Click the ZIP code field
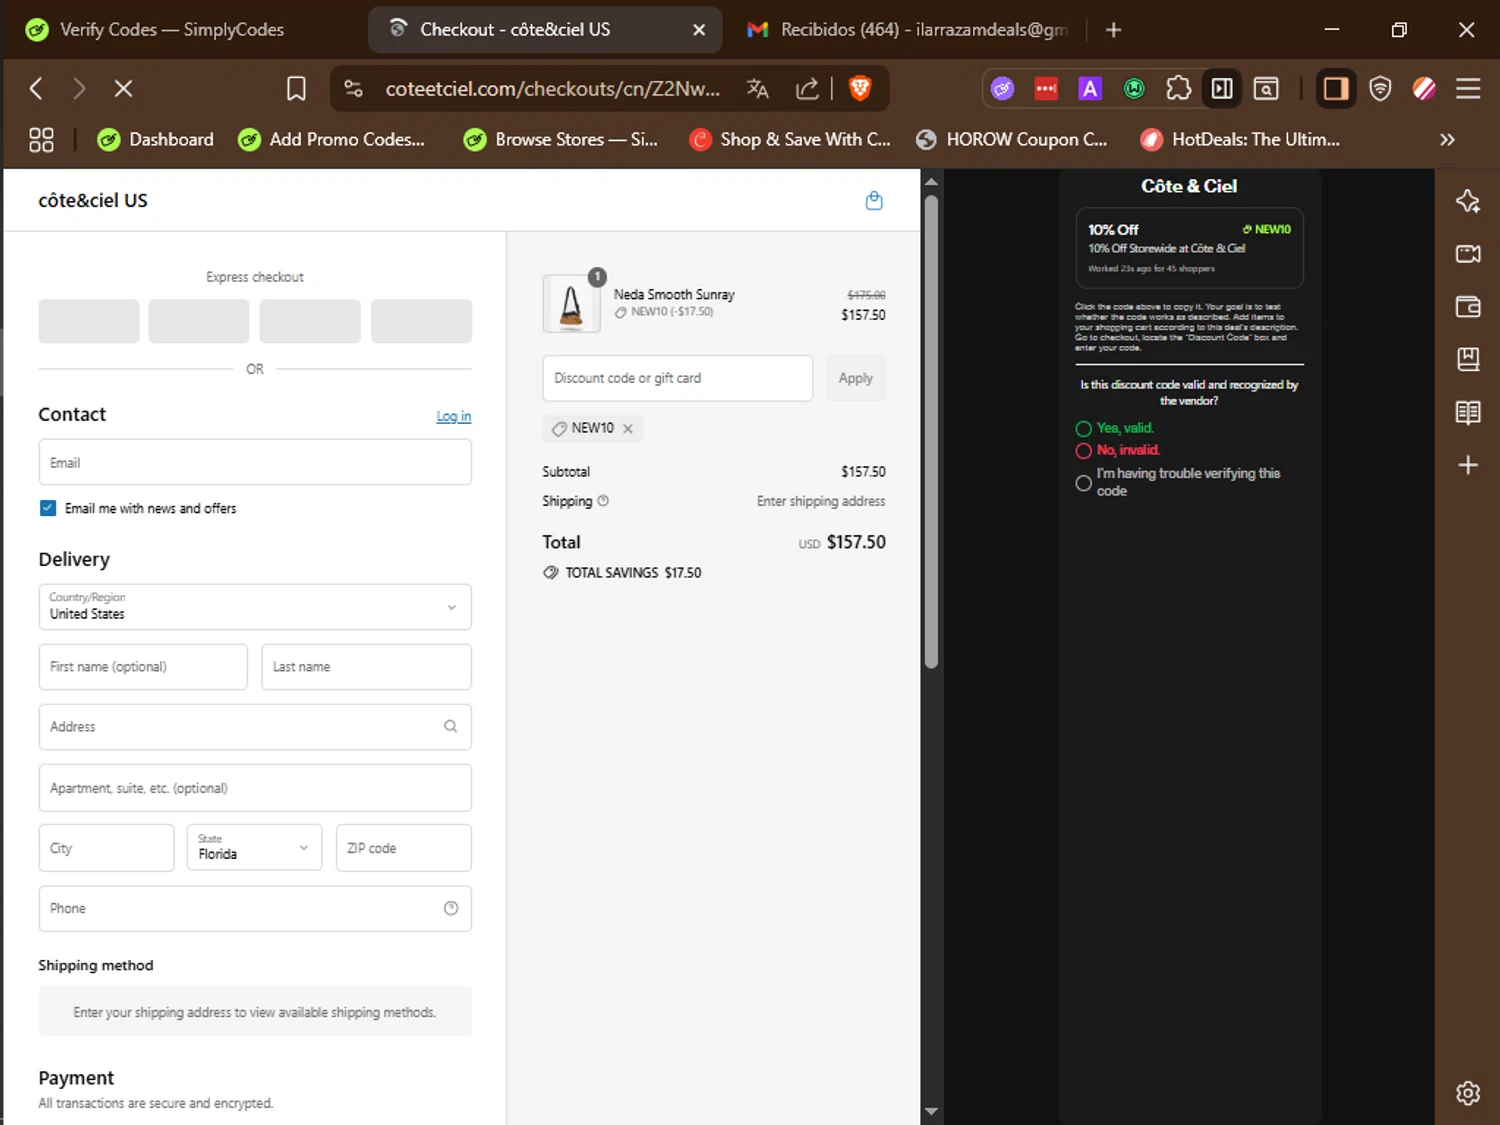 [403, 847]
